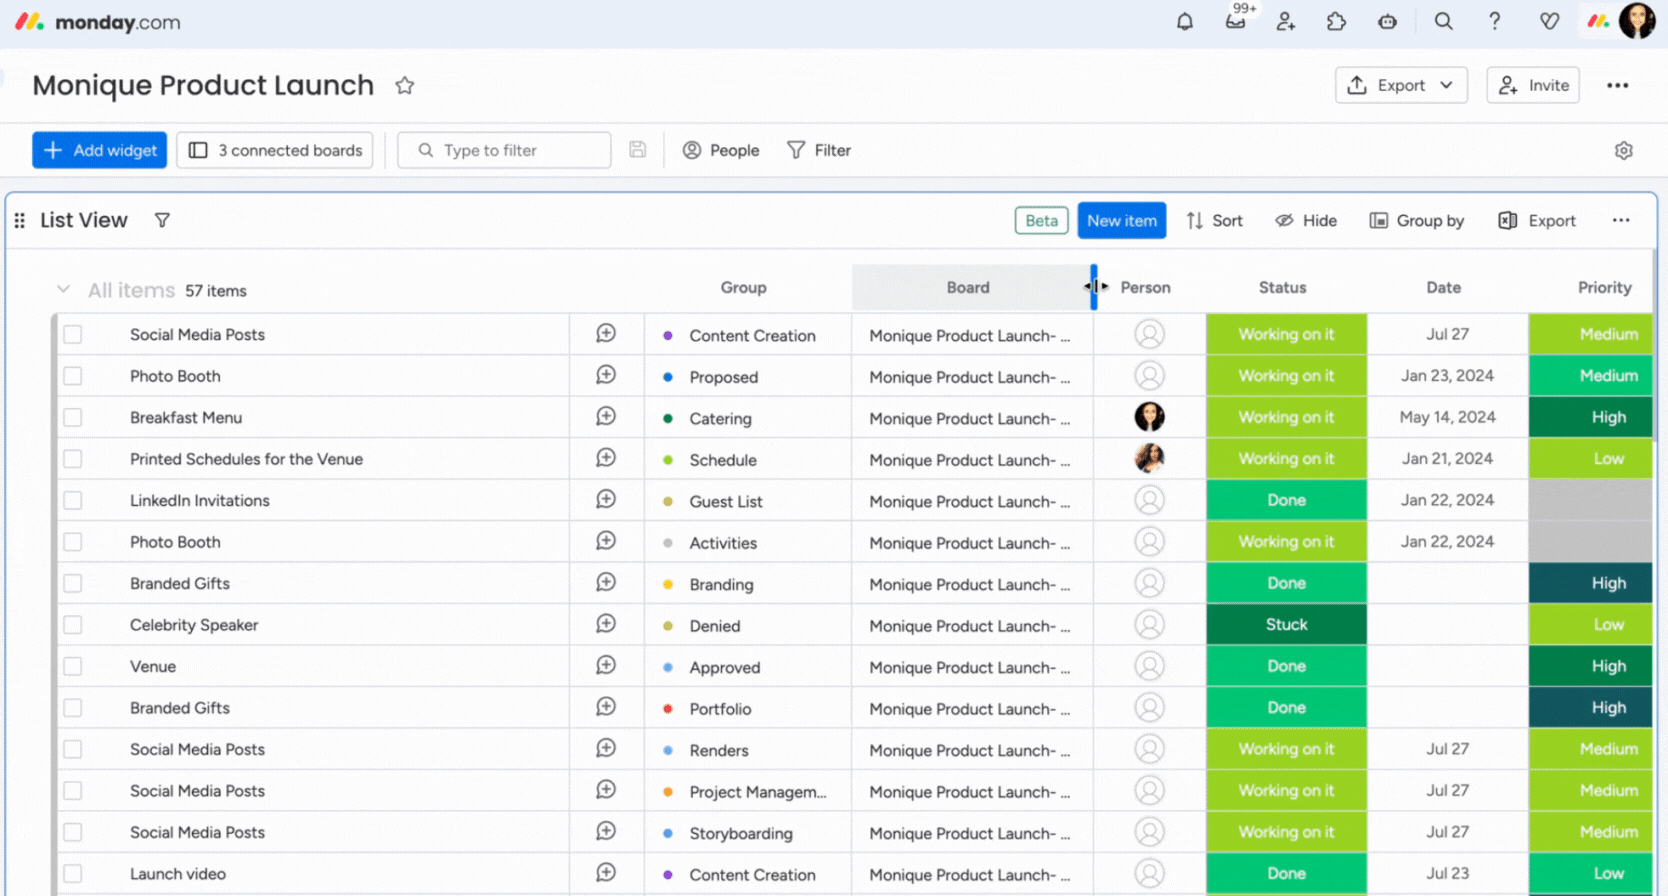1668x896 pixels.
Task: Tick the Venue row checkbox
Action: coord(73,667)
